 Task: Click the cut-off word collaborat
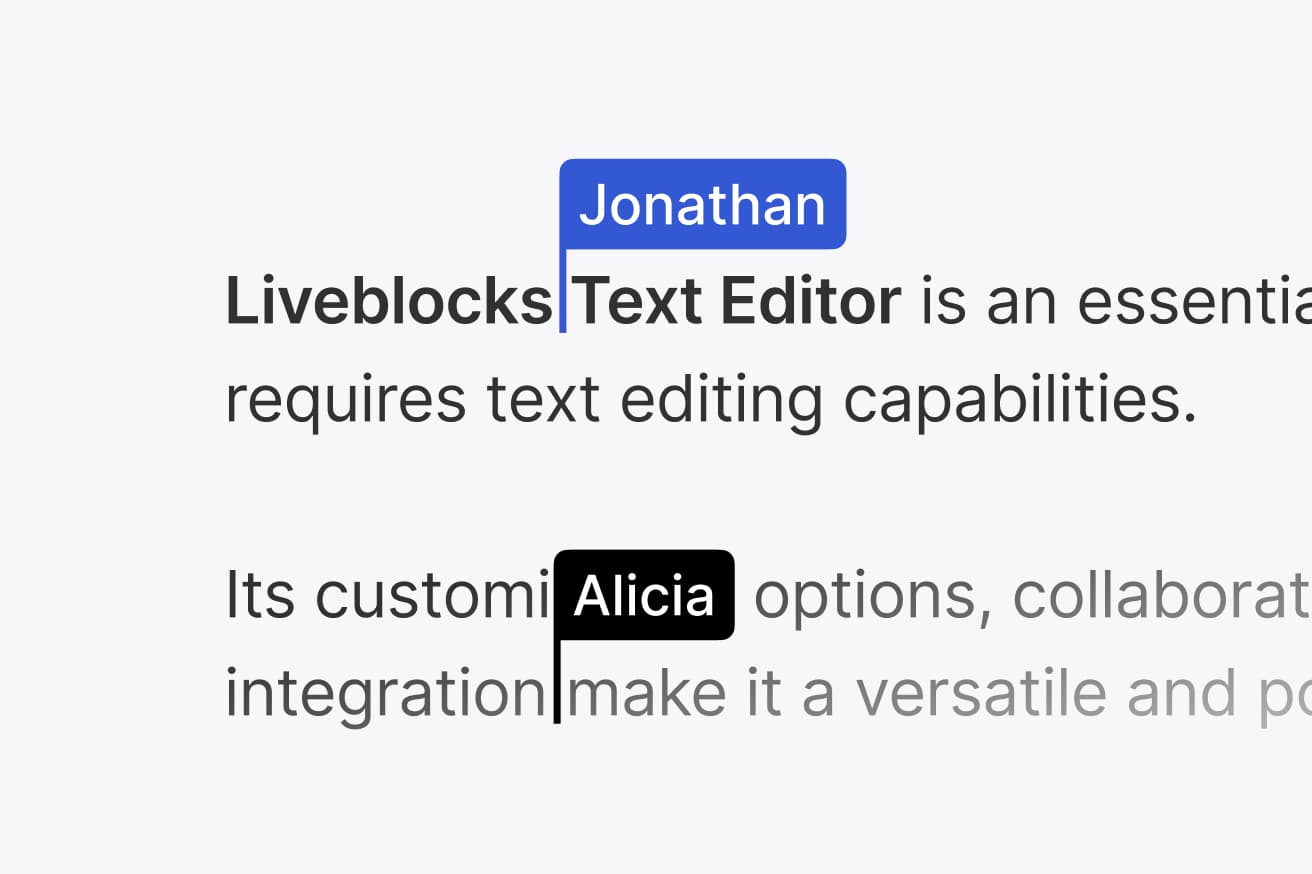(x=1162, y=596)
